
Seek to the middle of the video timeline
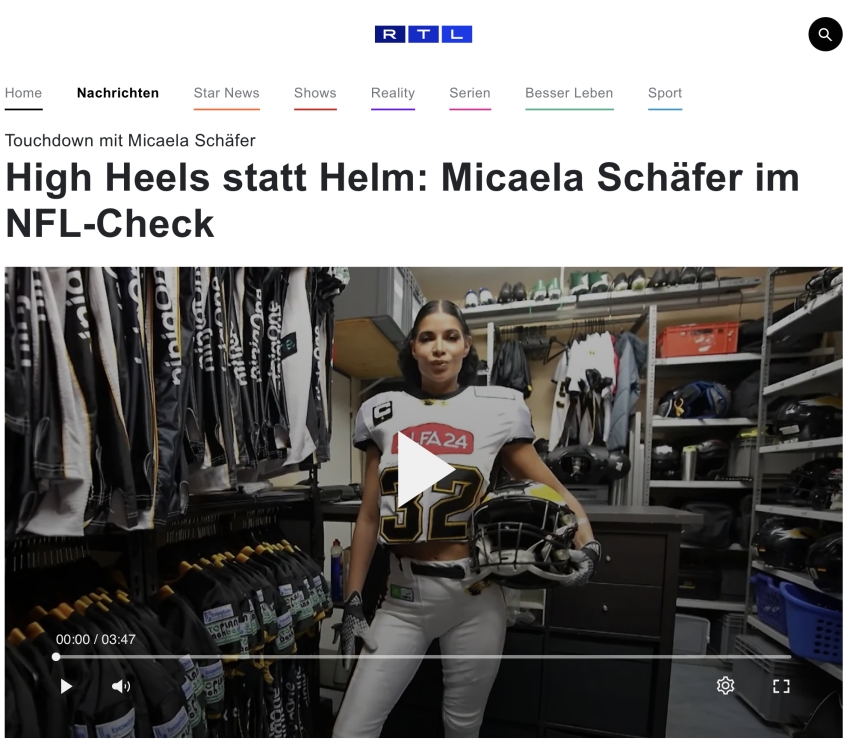tap(423, 657)
